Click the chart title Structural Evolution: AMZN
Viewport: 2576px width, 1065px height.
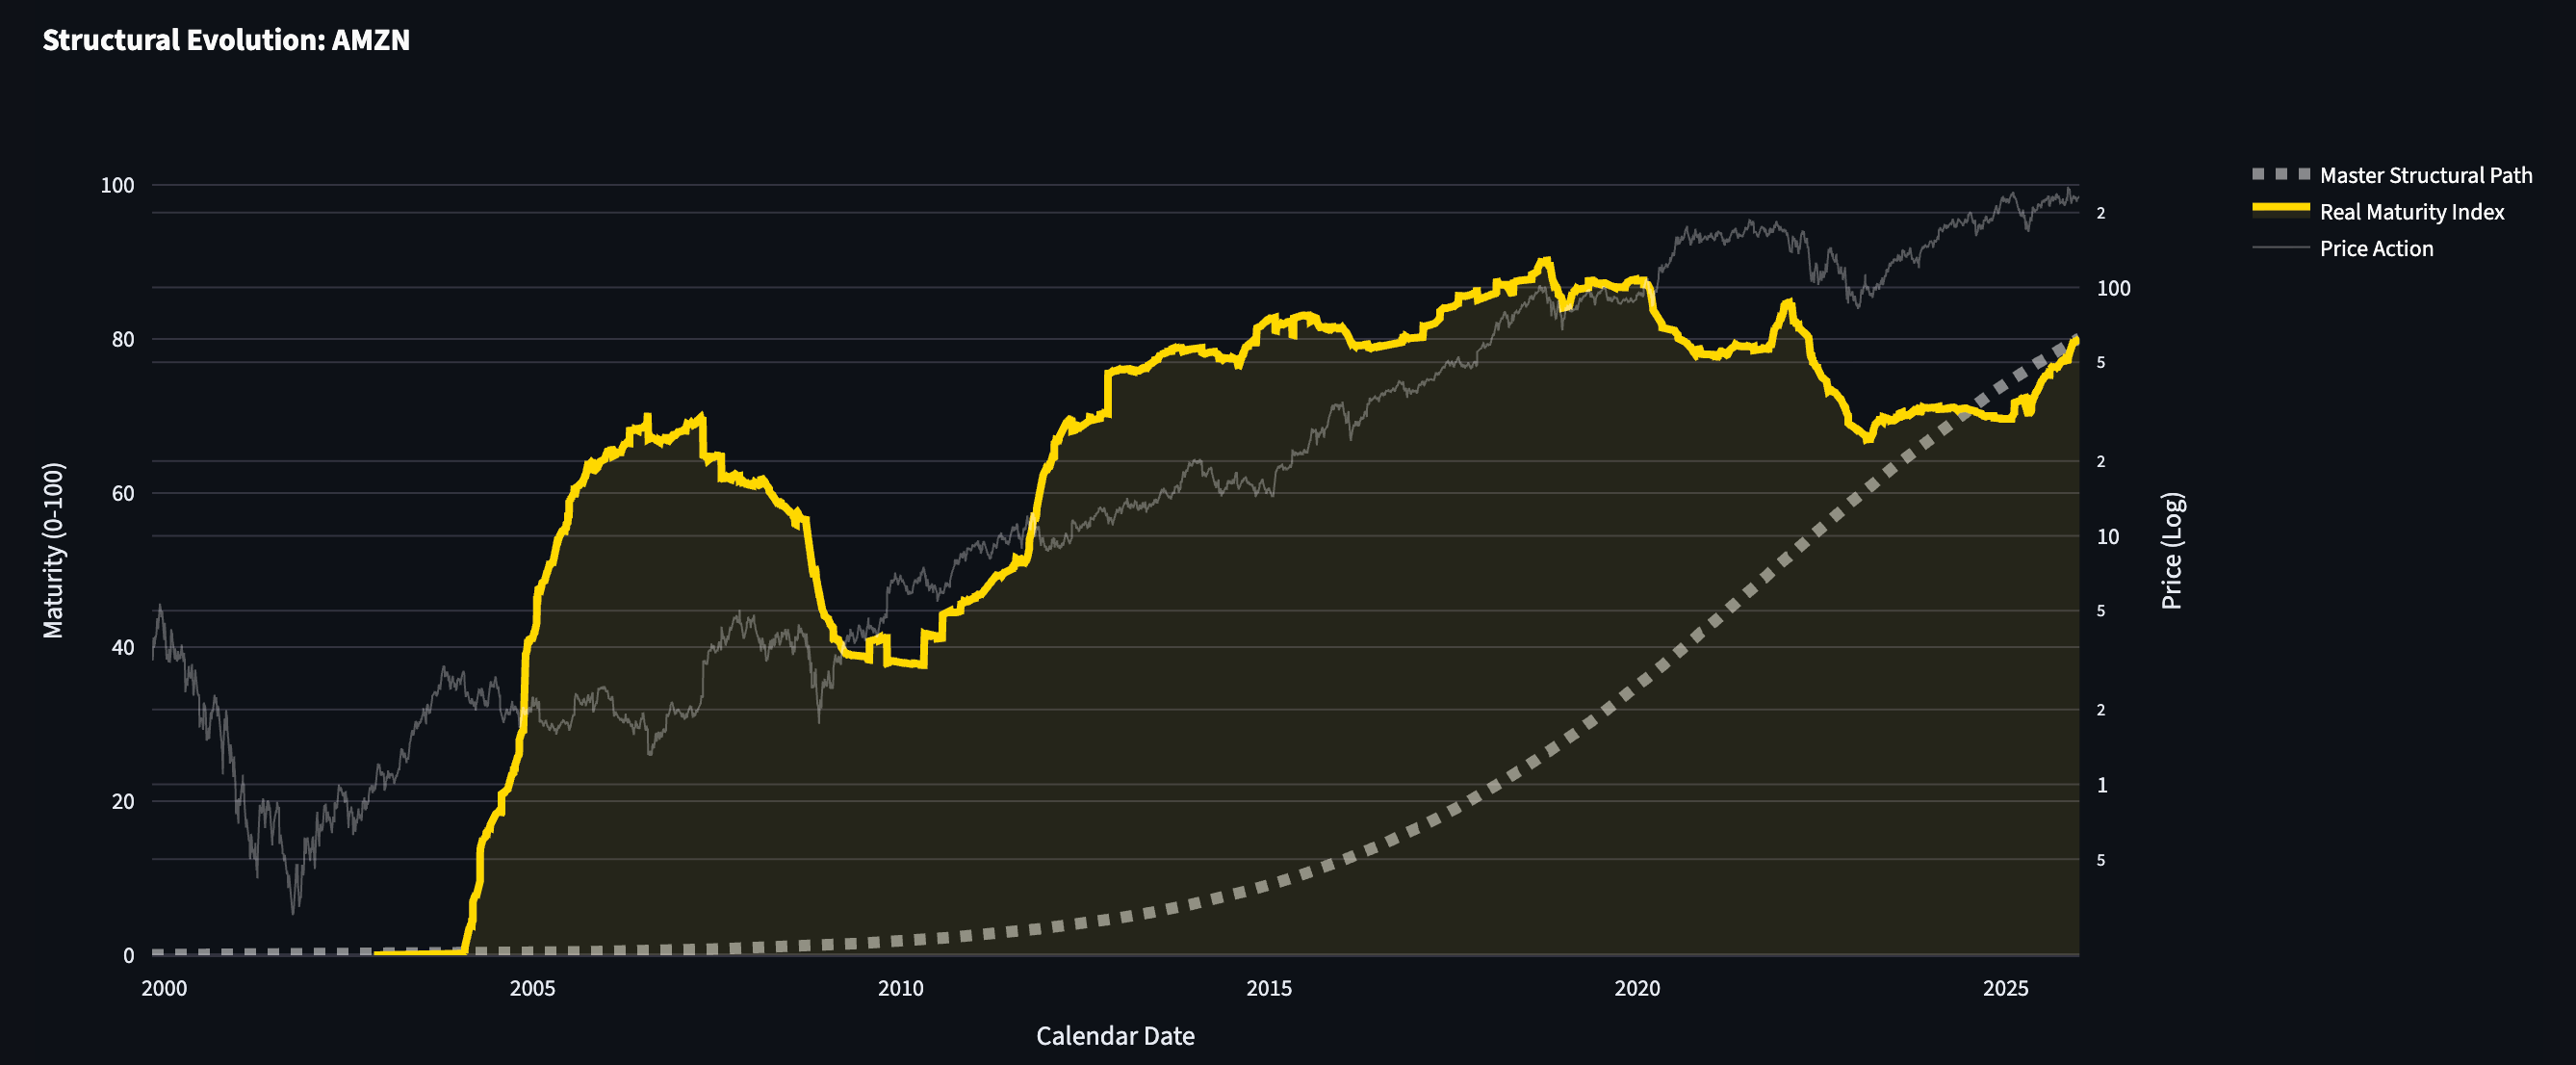(226, 40)
